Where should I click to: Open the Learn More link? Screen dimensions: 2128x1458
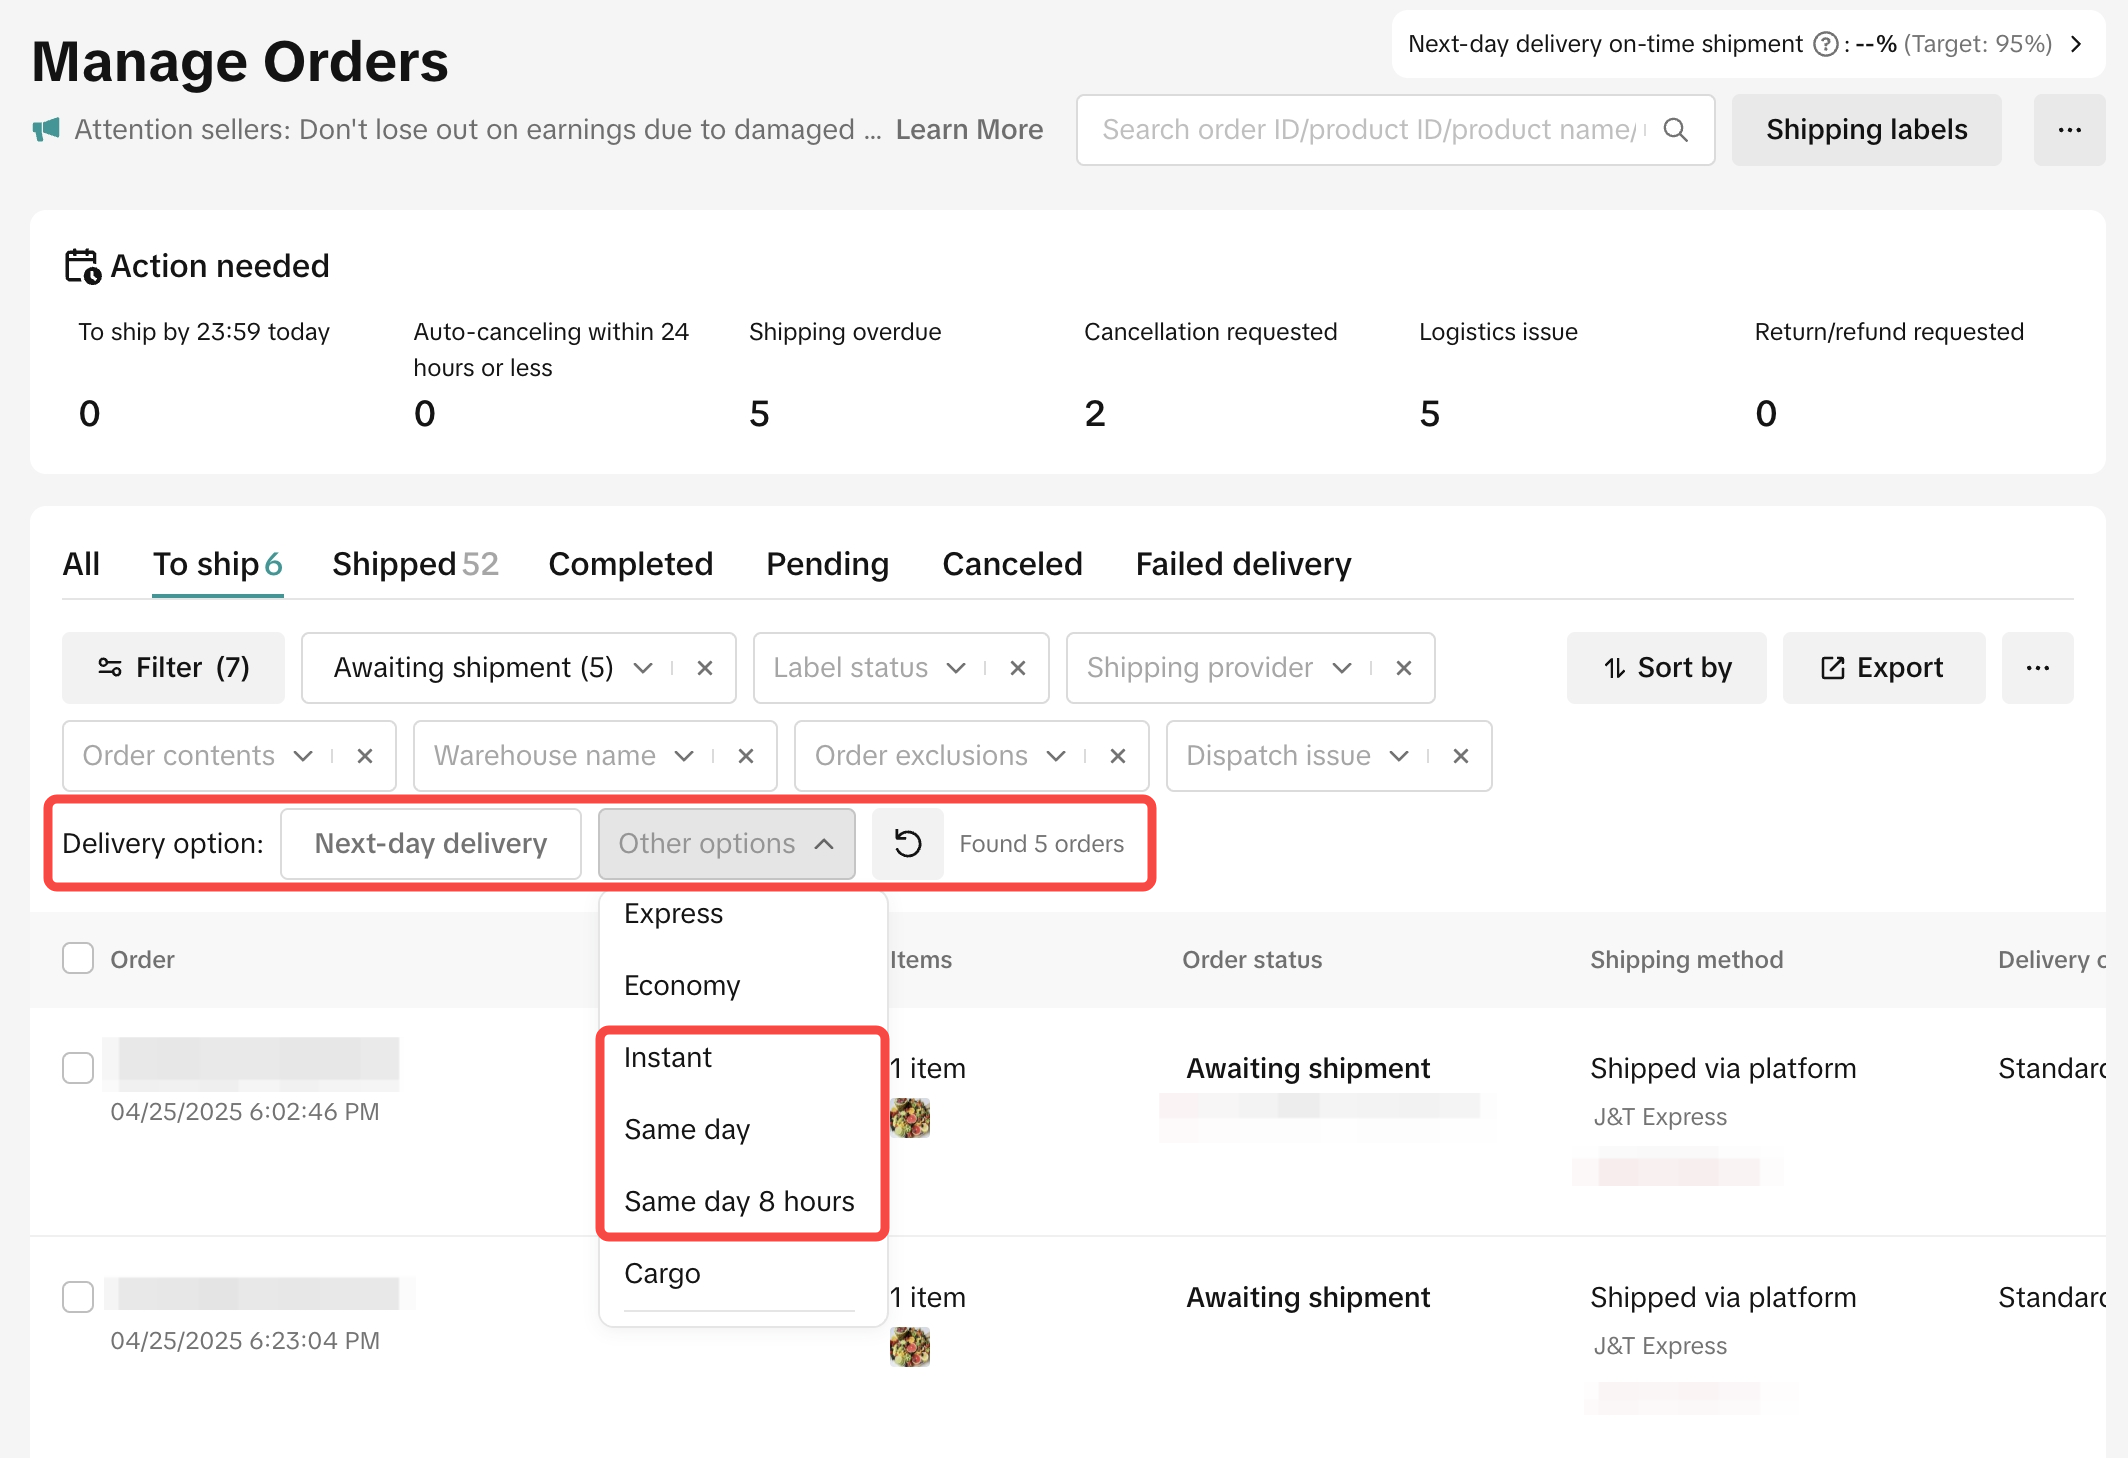click(x=969, y=130)
